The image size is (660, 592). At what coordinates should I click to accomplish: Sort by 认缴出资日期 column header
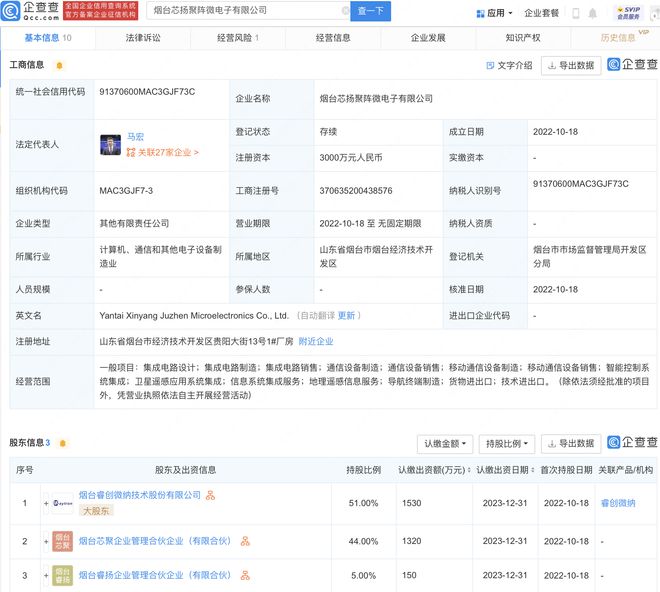(506, 470)
